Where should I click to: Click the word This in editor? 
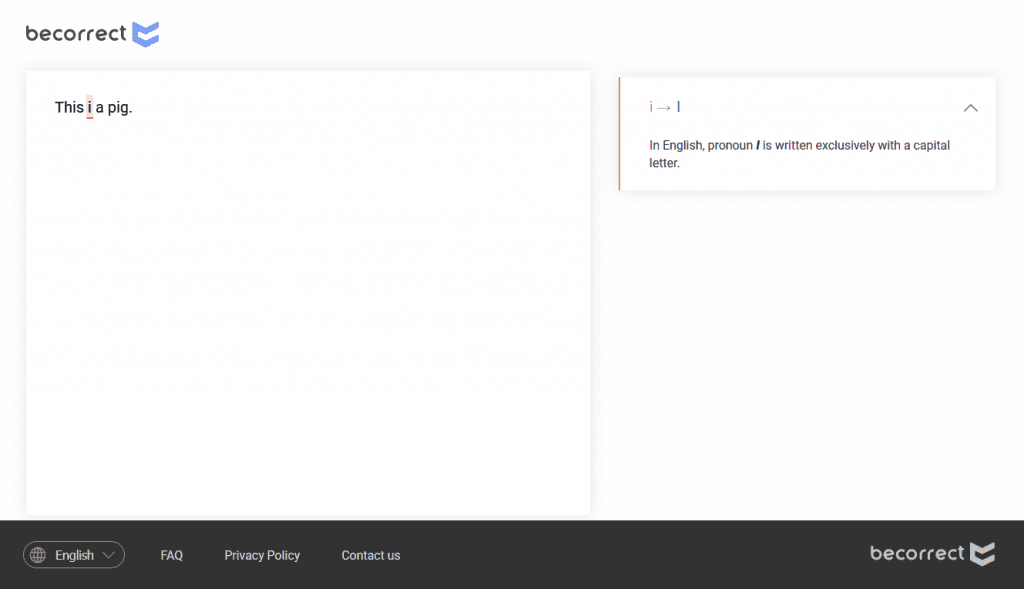click(69, 108)
